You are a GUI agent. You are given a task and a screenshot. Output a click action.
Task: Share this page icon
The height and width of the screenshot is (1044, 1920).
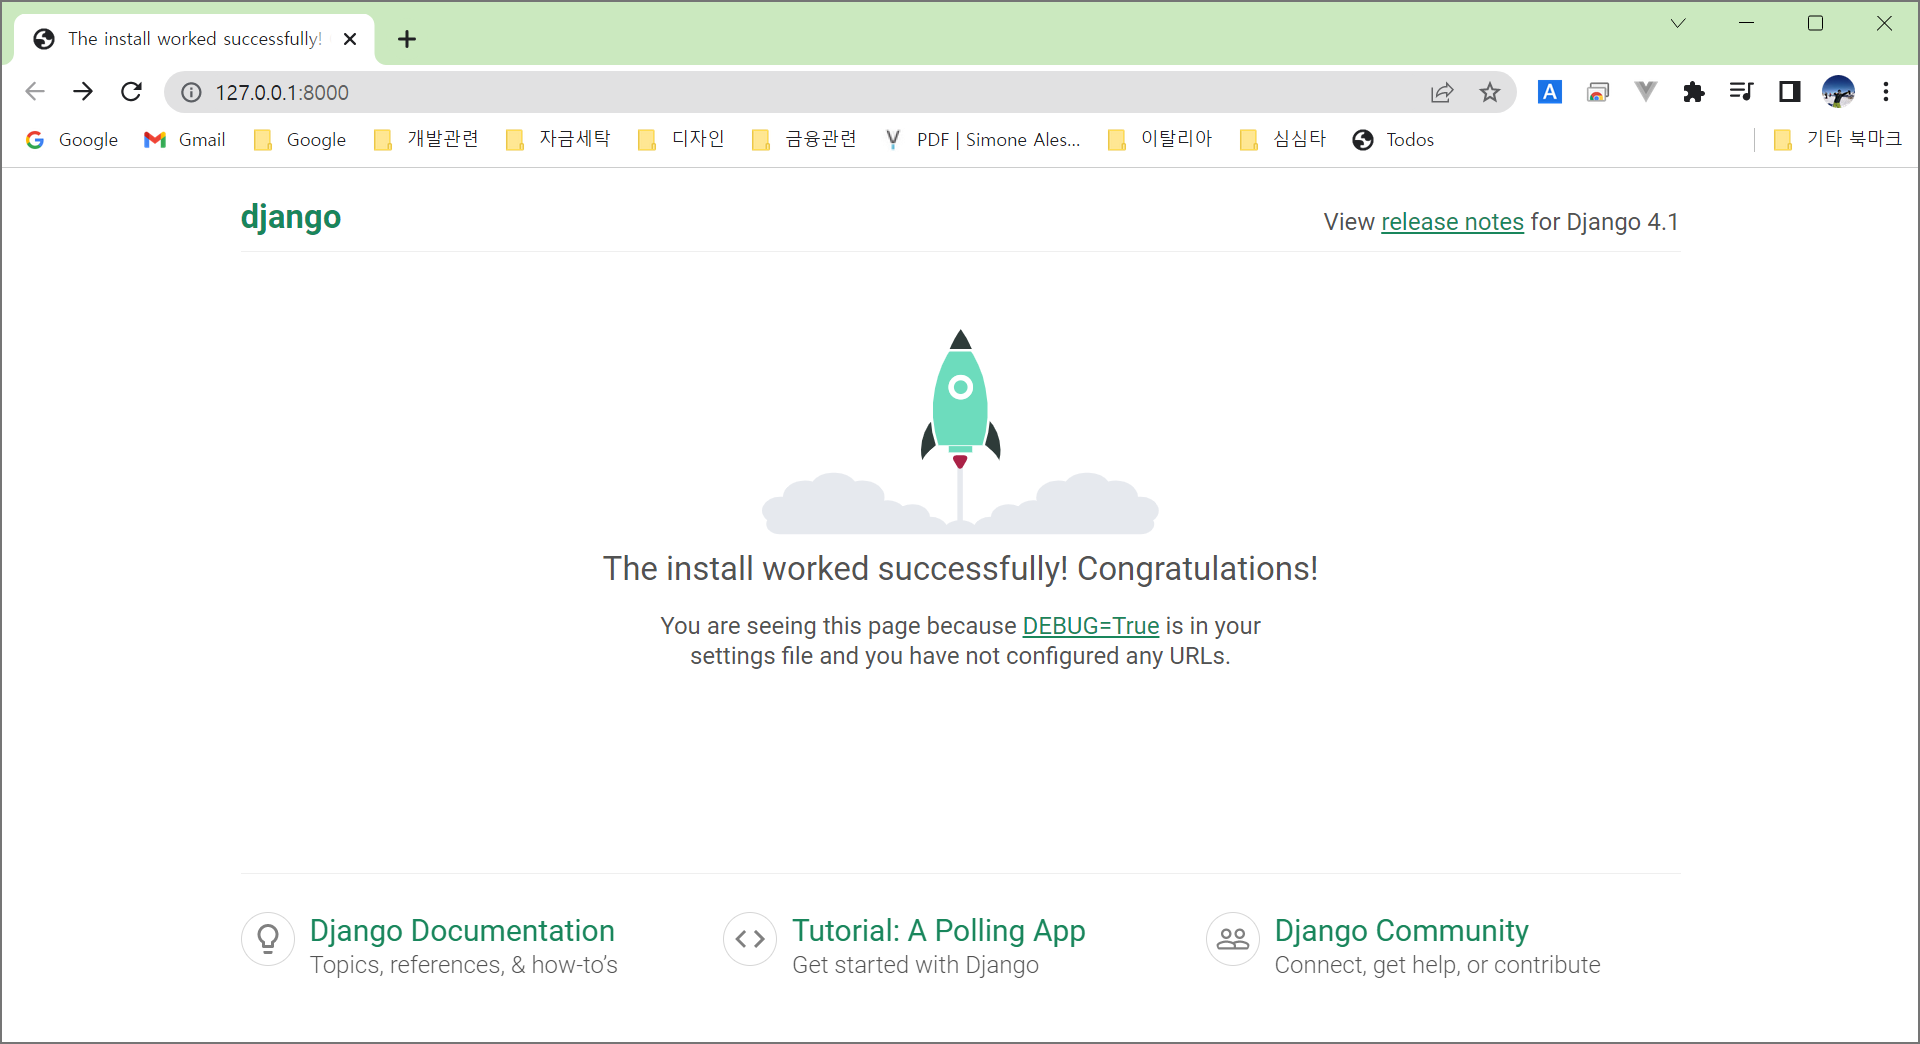coord(1442,92)
